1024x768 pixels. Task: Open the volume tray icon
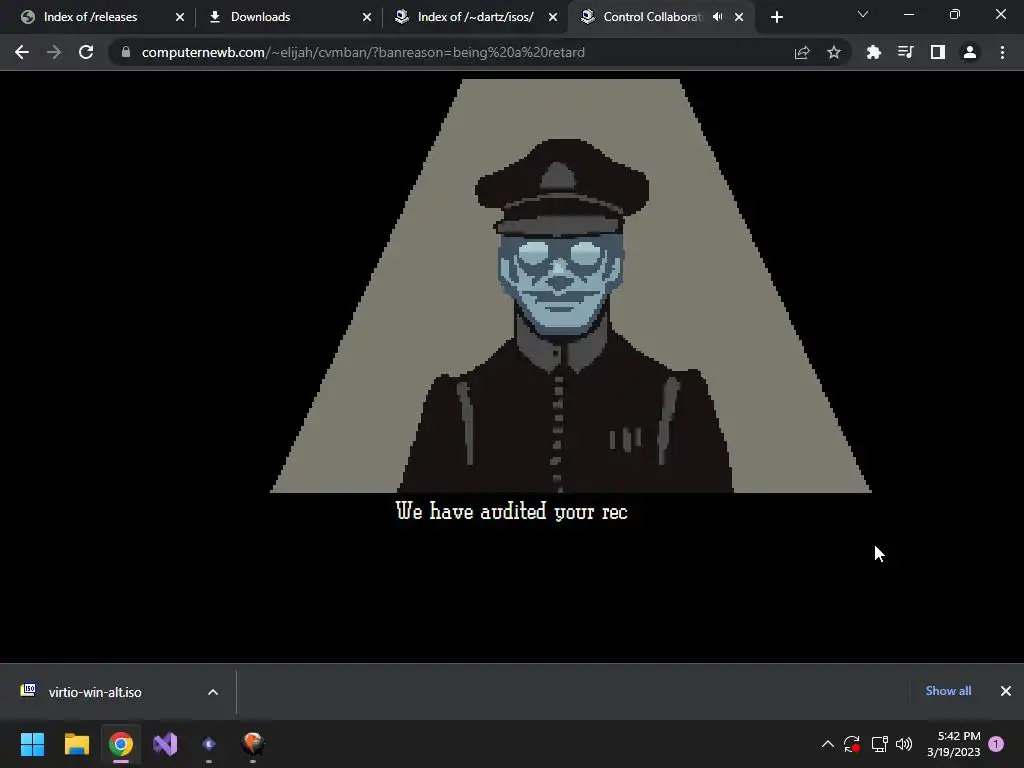pos(904,744)
